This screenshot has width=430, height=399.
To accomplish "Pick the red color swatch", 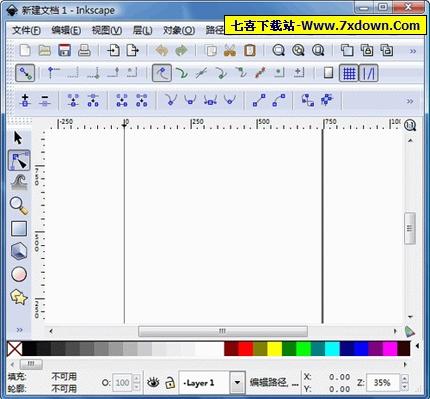I will point(246,349).
